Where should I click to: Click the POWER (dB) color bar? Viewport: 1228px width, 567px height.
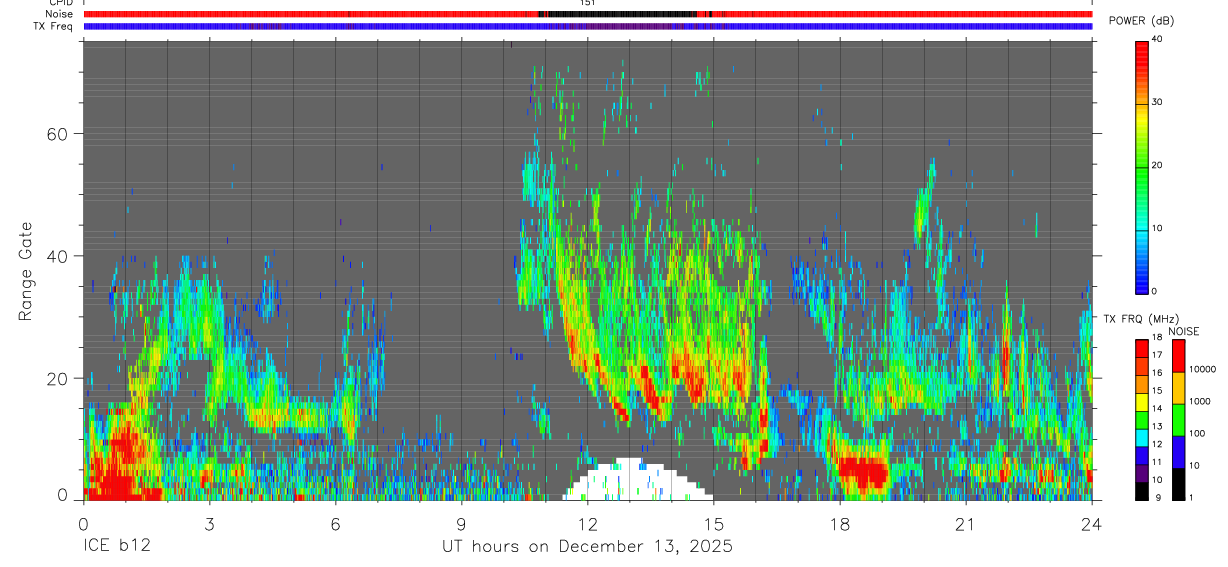click(x=1141, y=166)
